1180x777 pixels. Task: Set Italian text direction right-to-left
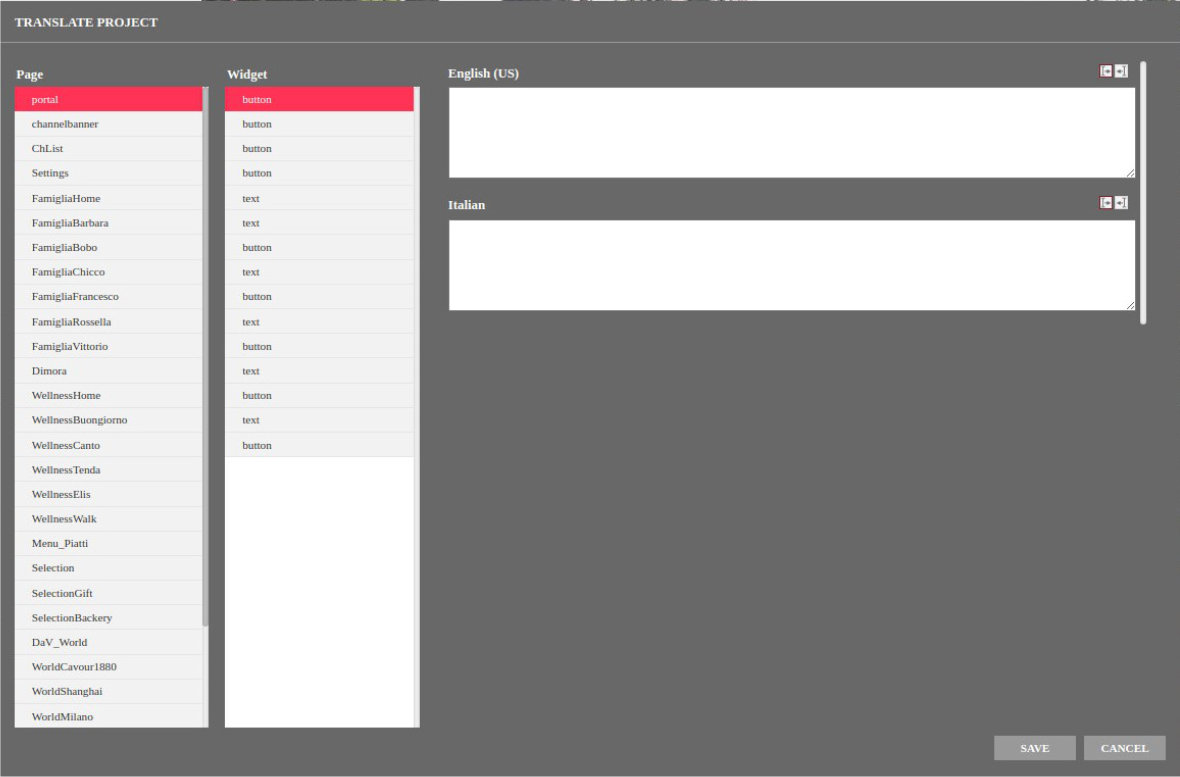click(x=1121, y=203)
